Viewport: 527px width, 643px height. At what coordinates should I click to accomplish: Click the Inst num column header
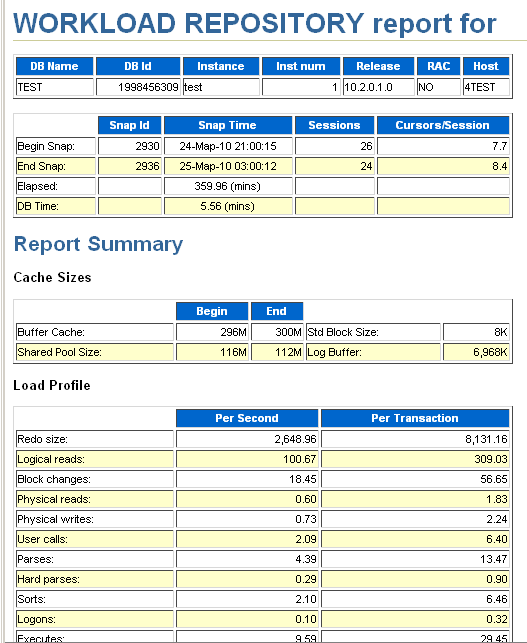tap(301, 66)
